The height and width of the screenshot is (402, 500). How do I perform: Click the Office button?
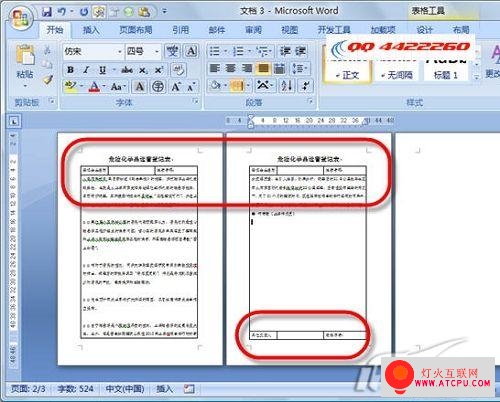[22, 18]
